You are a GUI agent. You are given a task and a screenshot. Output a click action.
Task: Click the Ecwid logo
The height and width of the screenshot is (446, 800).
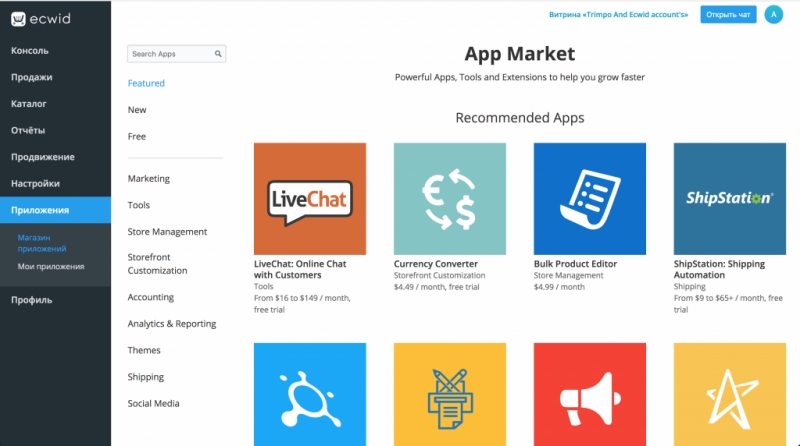tap(41, 19)
